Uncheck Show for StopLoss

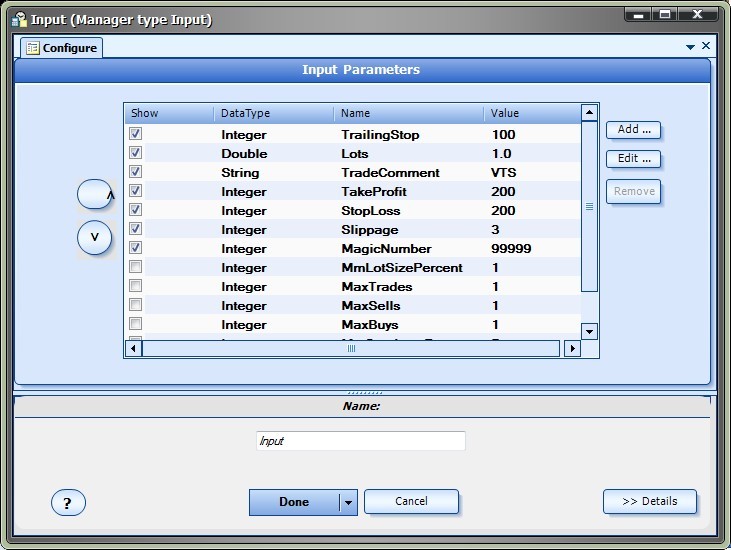click(136, 210)
